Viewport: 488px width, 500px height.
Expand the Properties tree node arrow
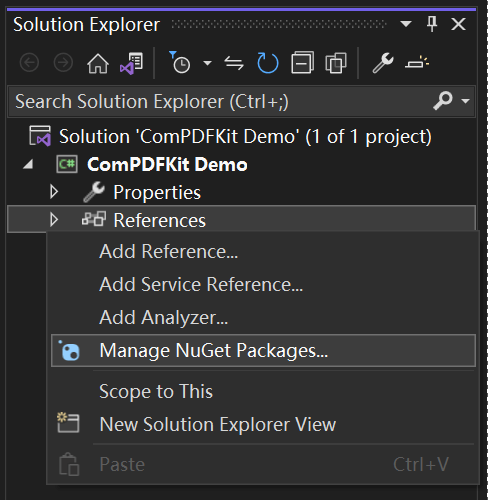pos(54,192)
